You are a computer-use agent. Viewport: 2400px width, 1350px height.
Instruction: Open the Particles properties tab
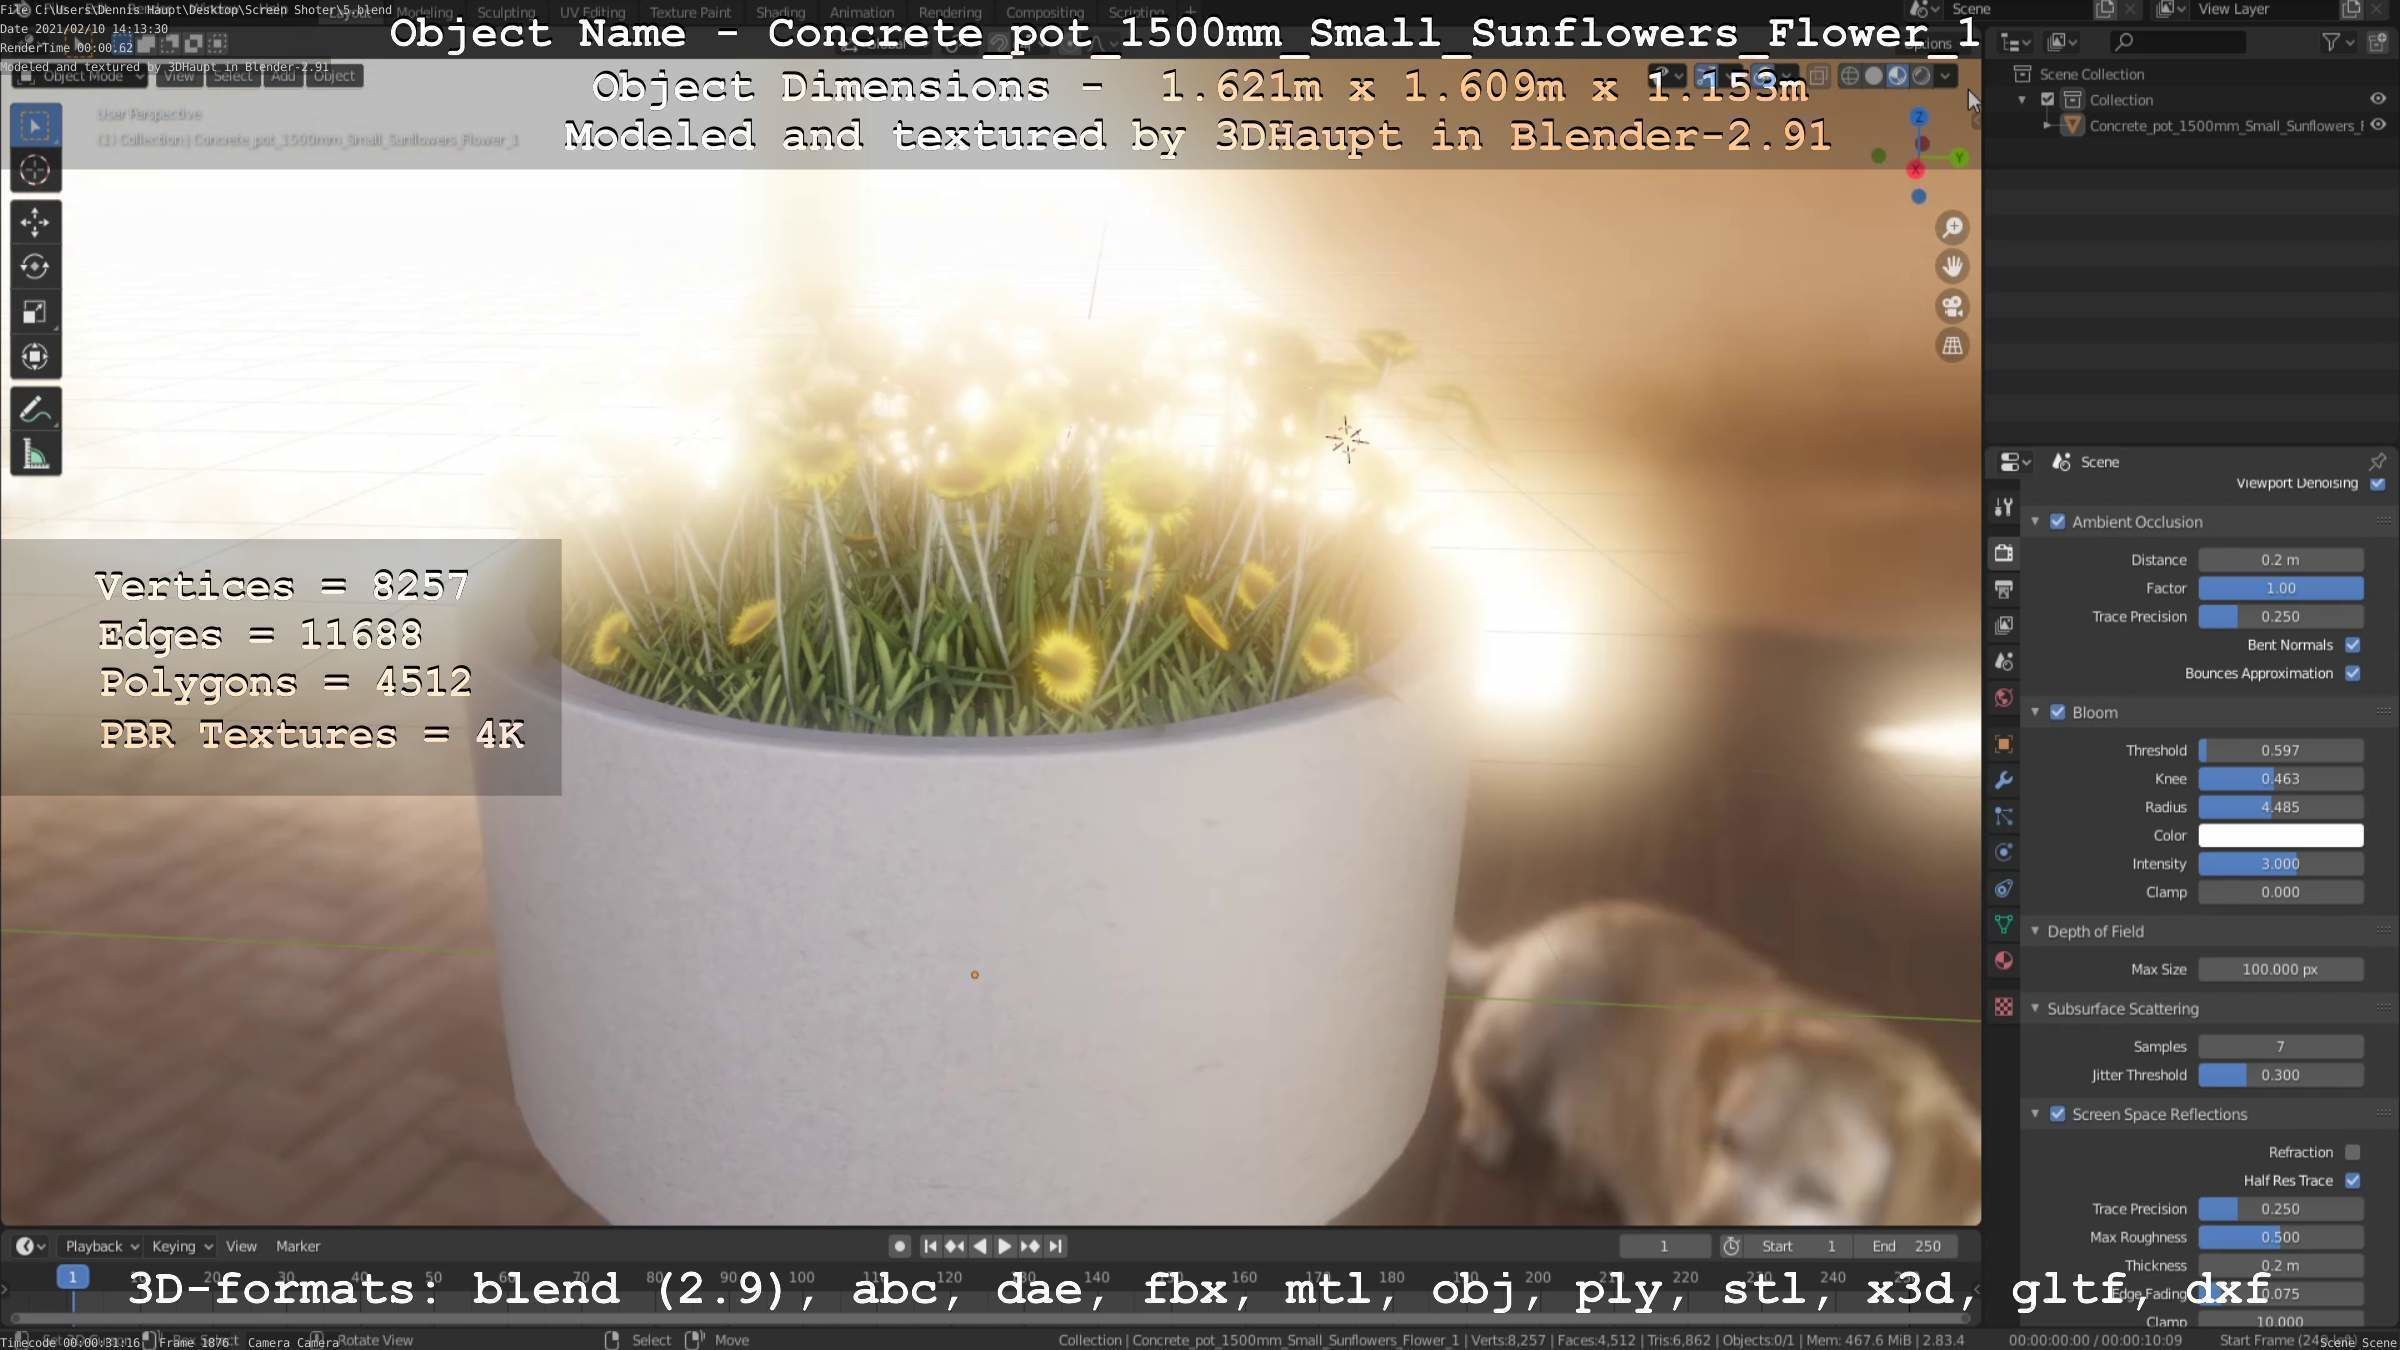coord(2004,816)
